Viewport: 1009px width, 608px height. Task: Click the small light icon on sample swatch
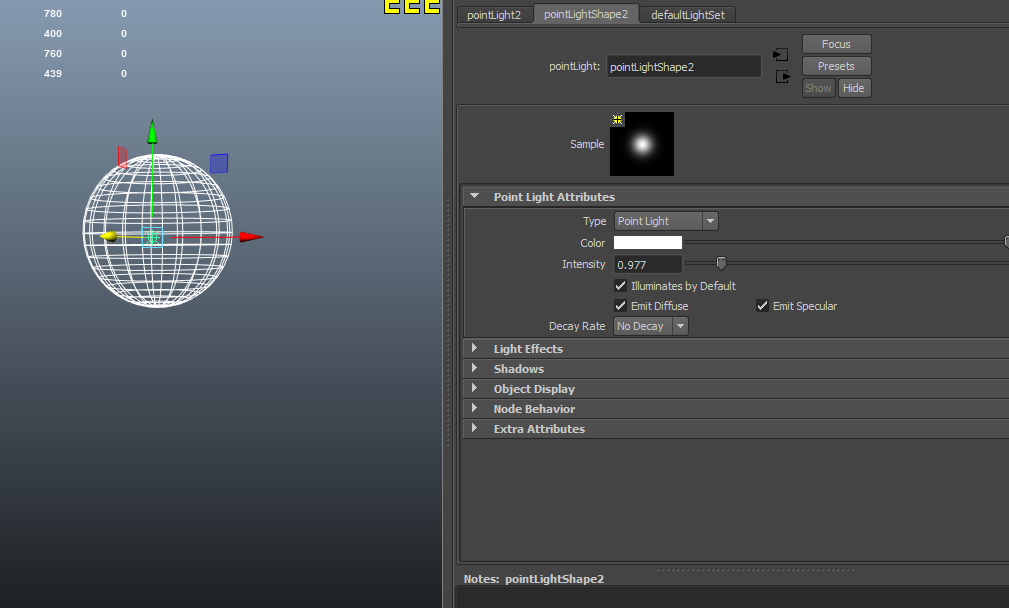[617, 119]
